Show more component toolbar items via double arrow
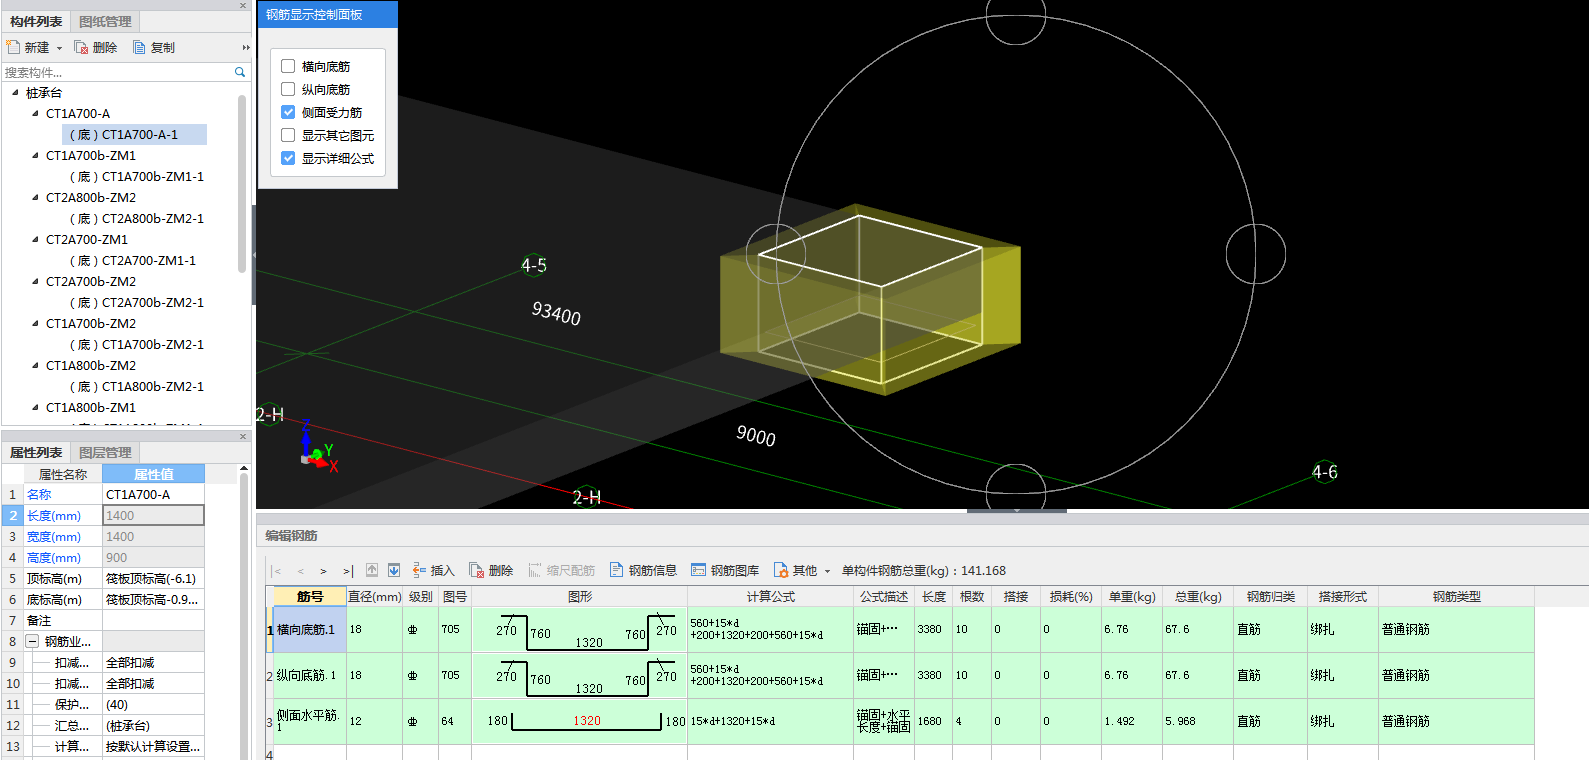Viewport: 1589px width, 760px height. (x=246, y=47)
